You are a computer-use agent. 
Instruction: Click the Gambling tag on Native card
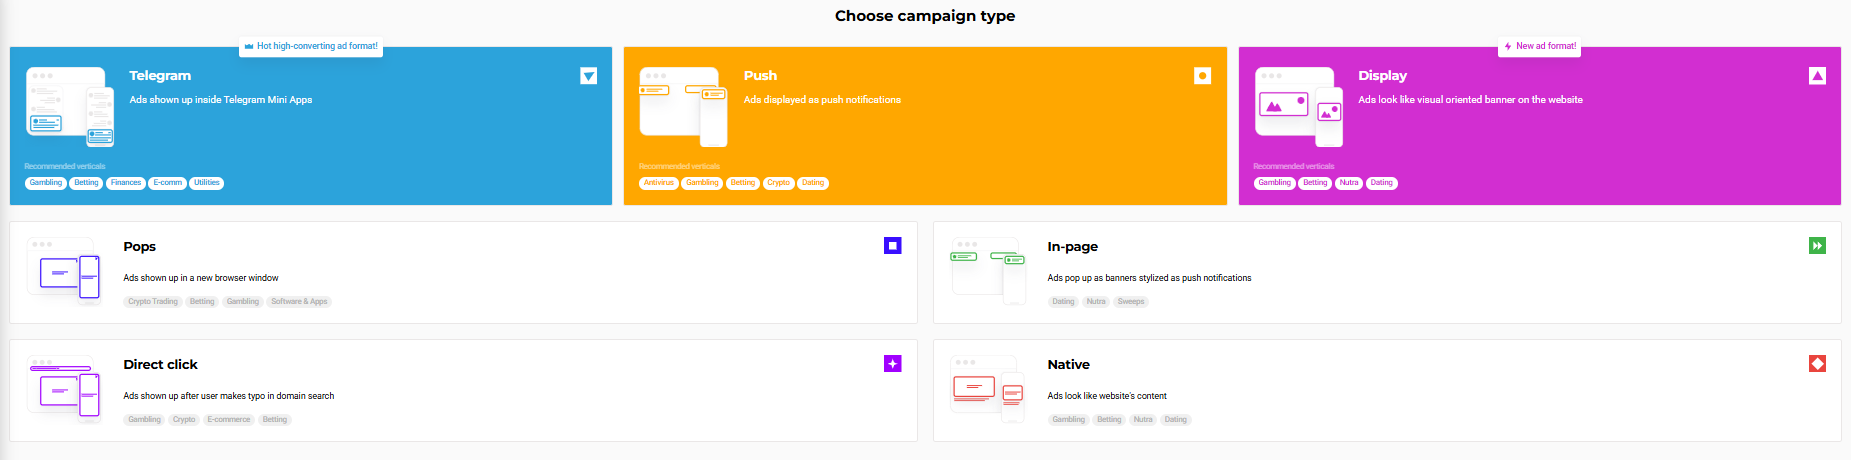(x=1068, y=419)
